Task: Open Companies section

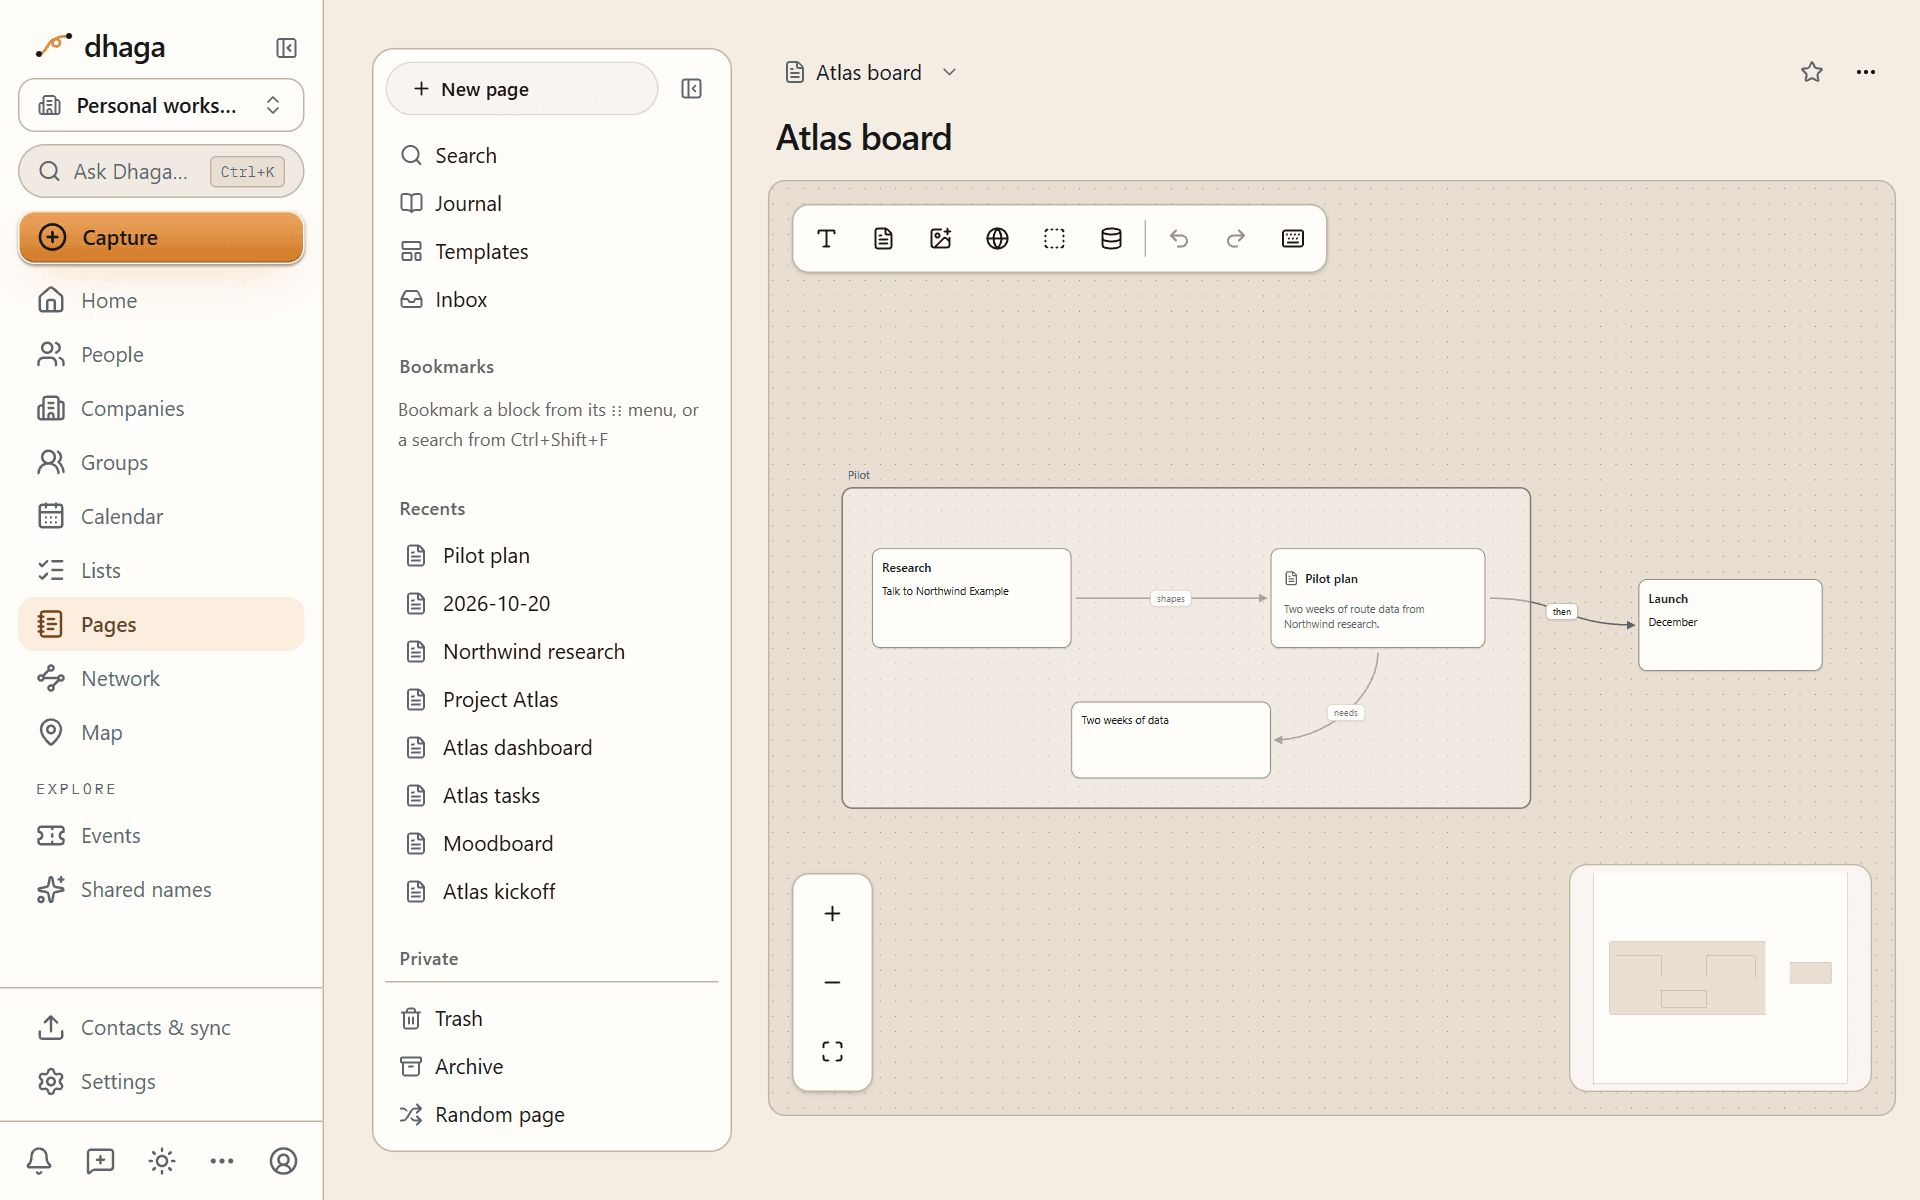Action: tap(161, 408)
